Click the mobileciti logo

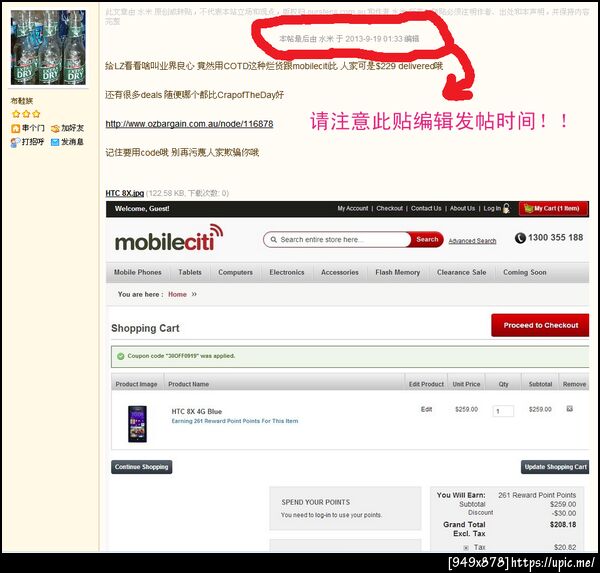169,238
